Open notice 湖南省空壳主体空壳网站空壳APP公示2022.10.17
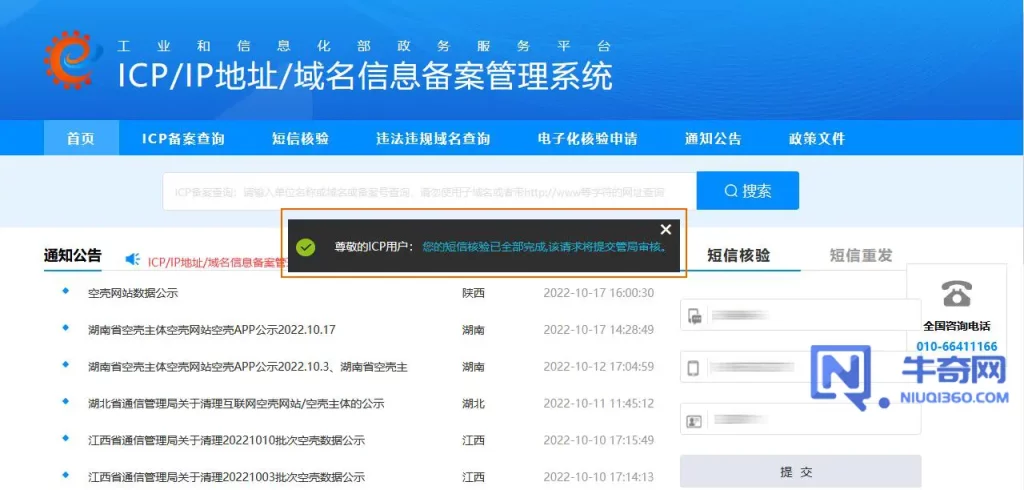1024x490 pixels. [x=212, y=330]
